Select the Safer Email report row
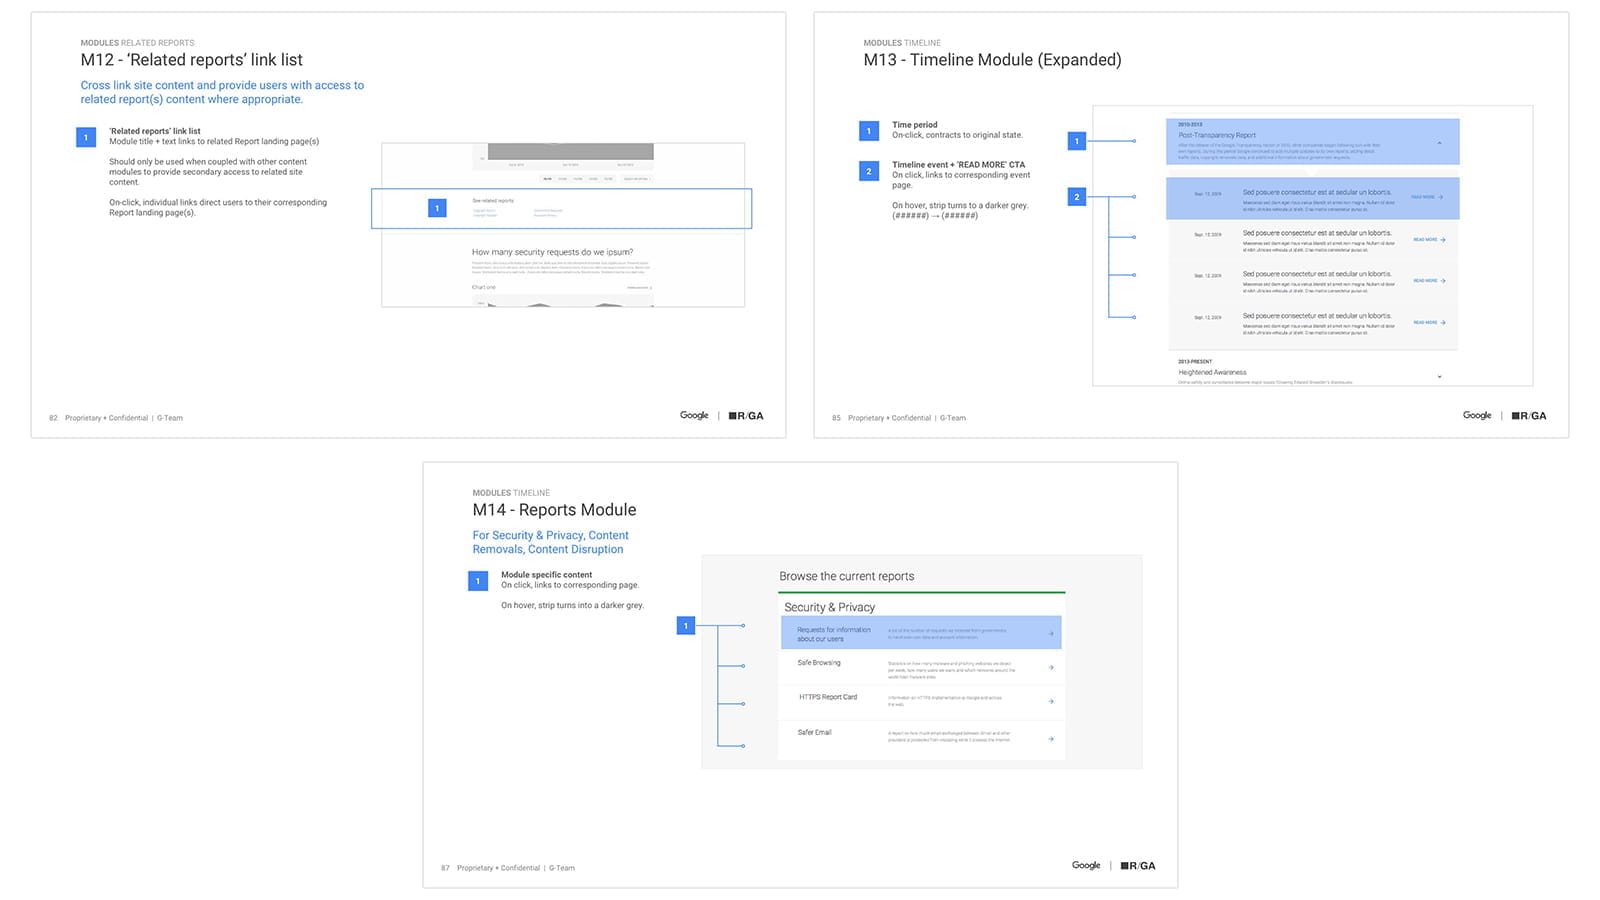The image size is (1600, 900). [921, 738]
